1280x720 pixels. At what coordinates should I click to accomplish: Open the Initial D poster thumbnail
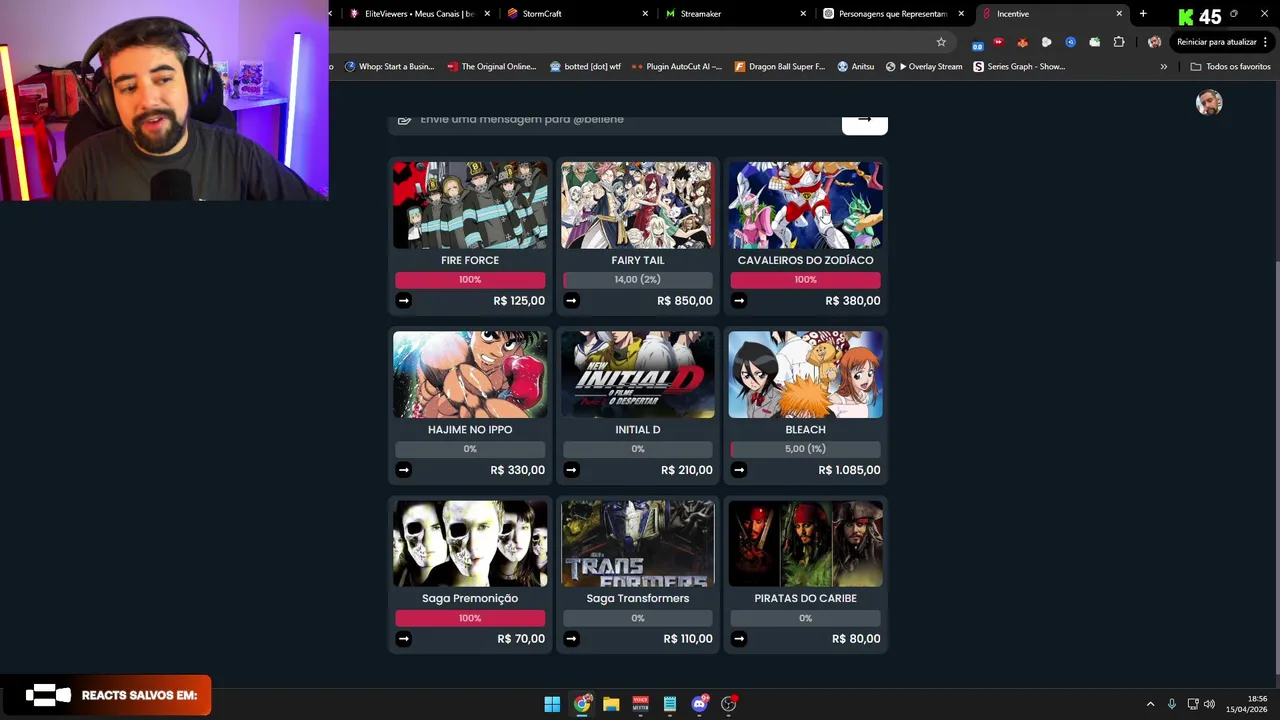(638, 374)
